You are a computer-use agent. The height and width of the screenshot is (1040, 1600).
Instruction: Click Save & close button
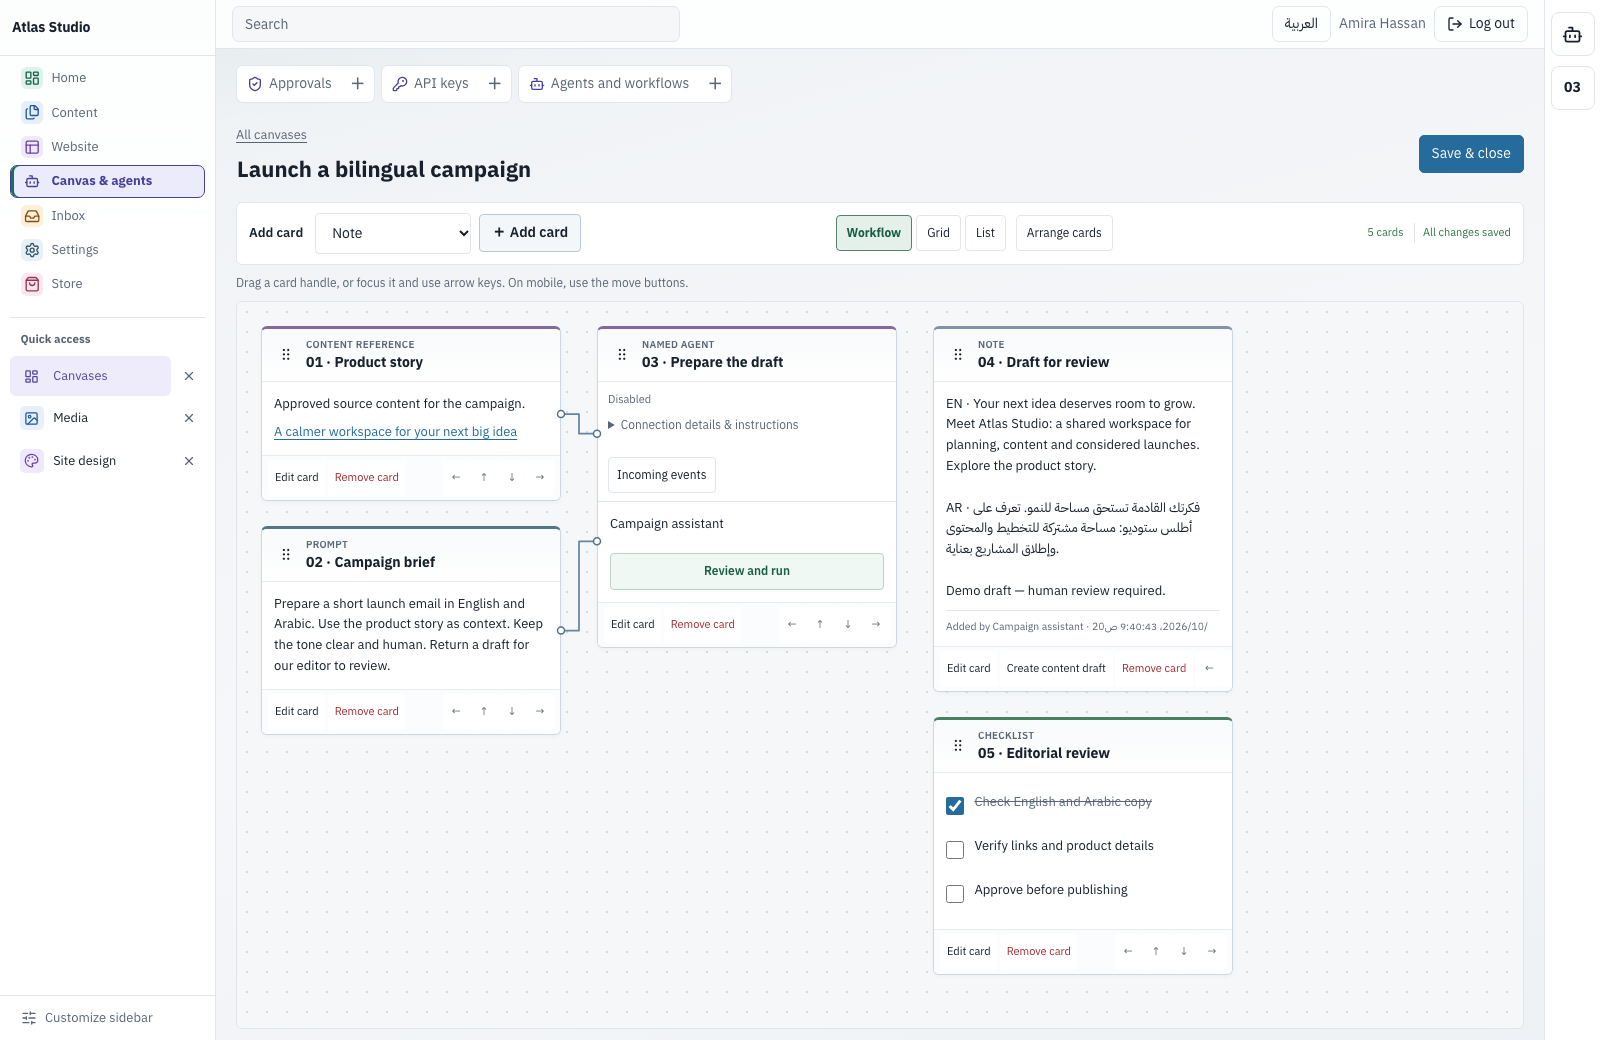[1471, 154]
